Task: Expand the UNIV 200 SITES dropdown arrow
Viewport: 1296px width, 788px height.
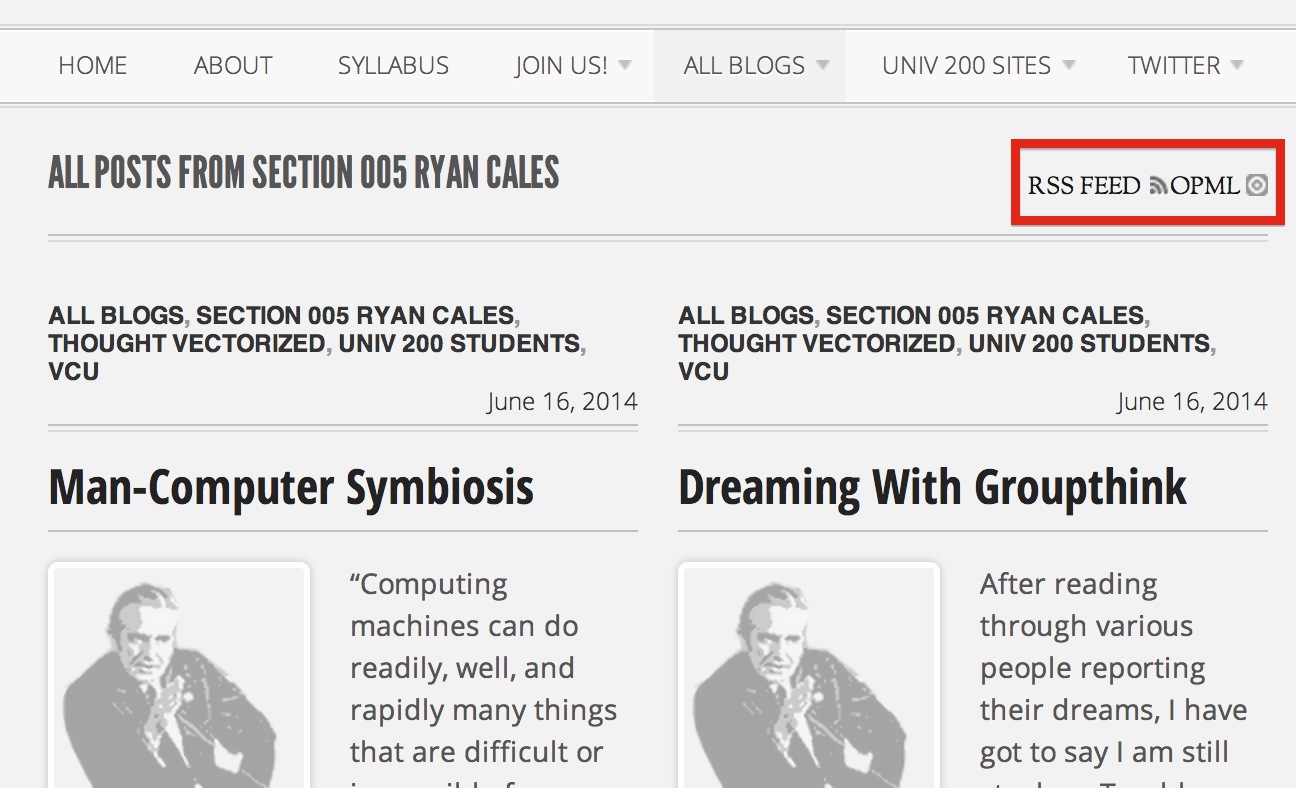Action: pos(1068,65)
